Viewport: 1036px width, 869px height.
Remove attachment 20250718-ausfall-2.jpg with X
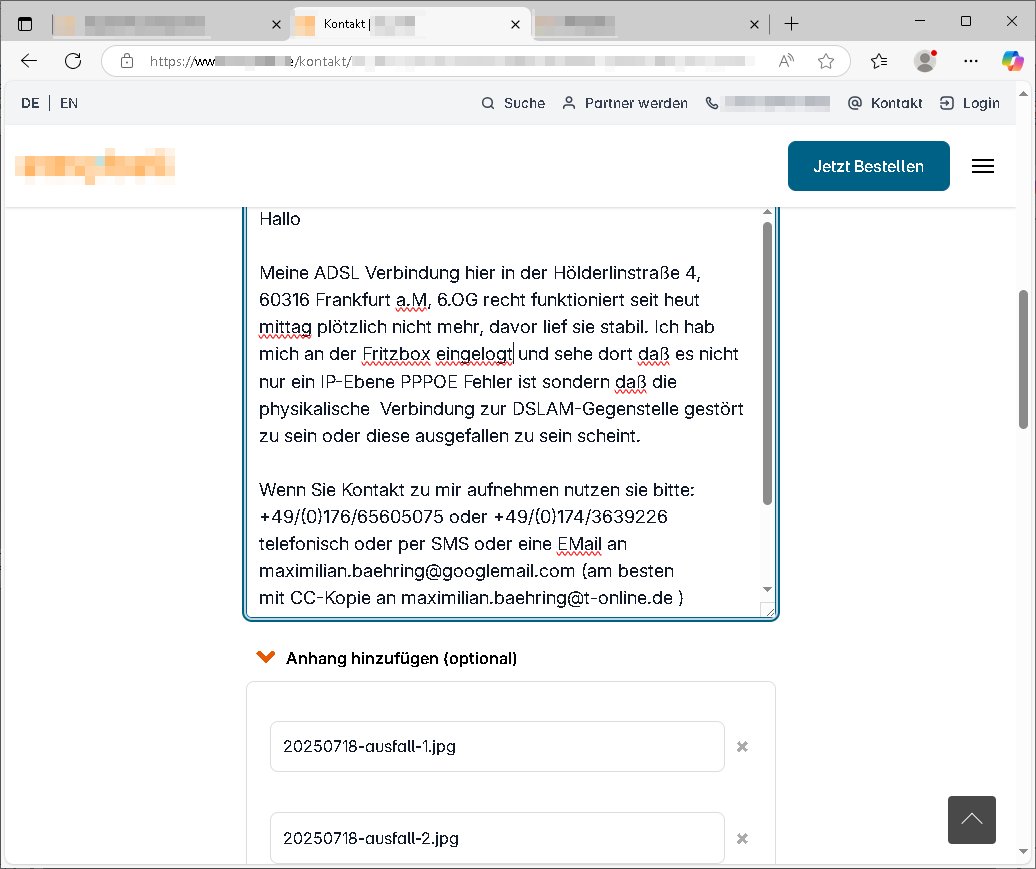[x=742, y=839]
